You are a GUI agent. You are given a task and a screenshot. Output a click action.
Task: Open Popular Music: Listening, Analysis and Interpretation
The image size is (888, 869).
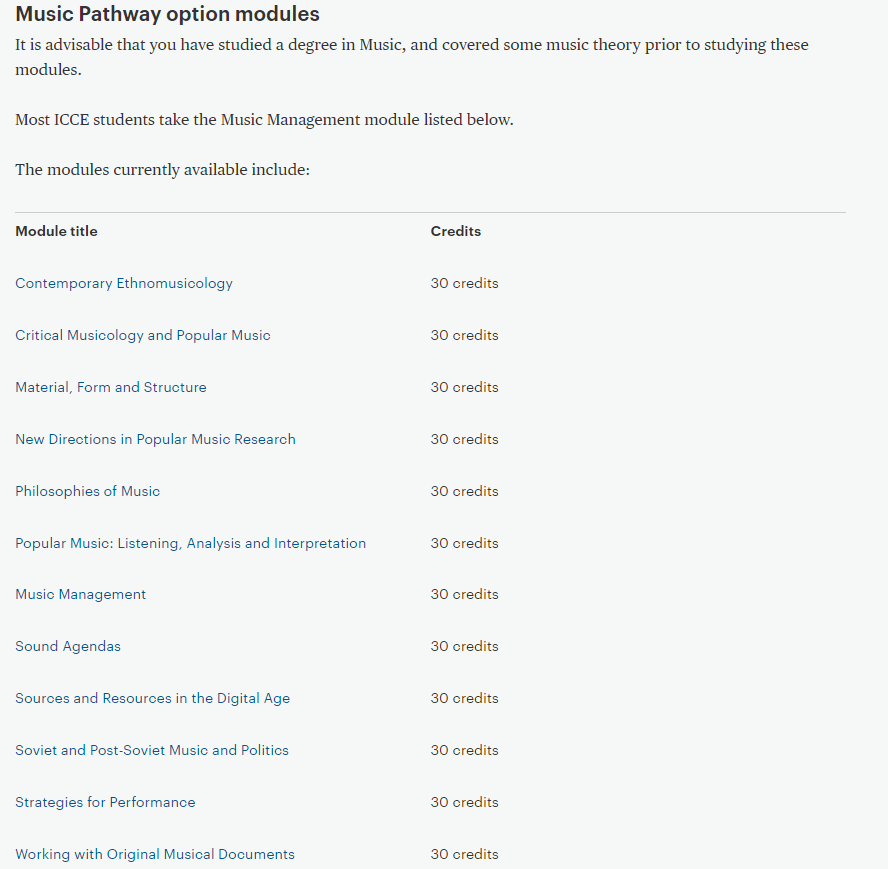pyautogui.click(x=190, y=543)
